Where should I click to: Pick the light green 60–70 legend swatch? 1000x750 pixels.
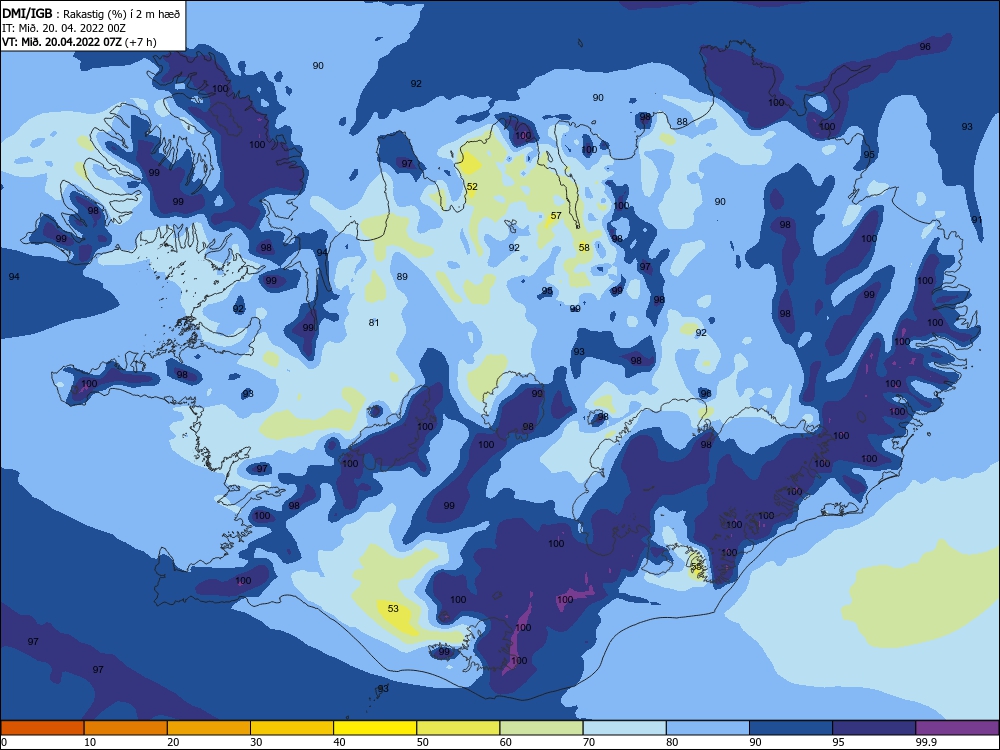pos(541,728)
